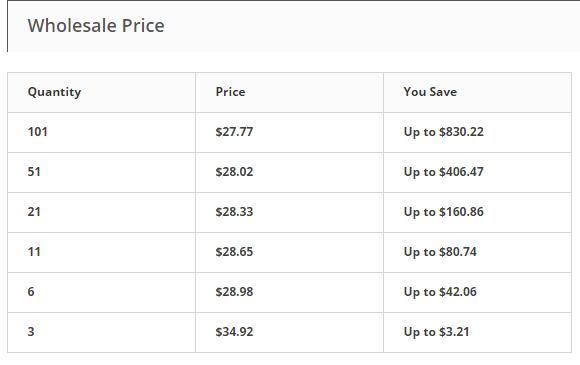Screen dimensions: 580x365
Task: Select the Price column header
Action: tap(289, 92)
